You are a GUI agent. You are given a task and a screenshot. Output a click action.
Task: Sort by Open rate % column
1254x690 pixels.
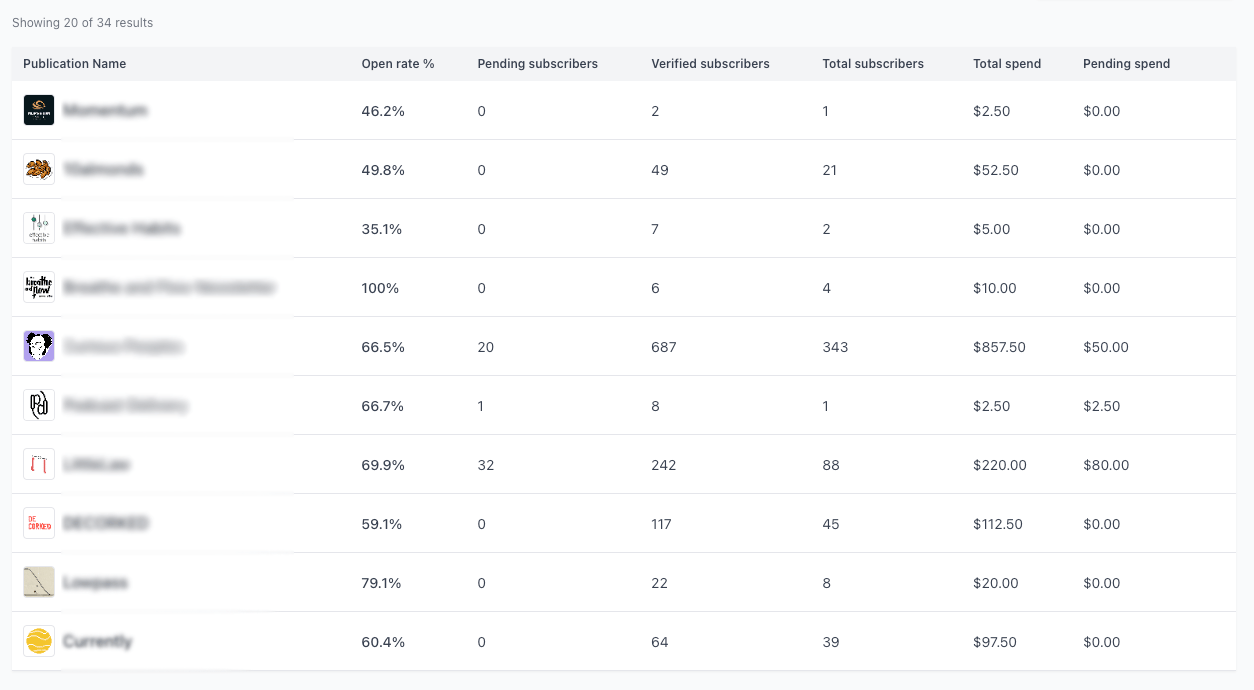(398, 64)
